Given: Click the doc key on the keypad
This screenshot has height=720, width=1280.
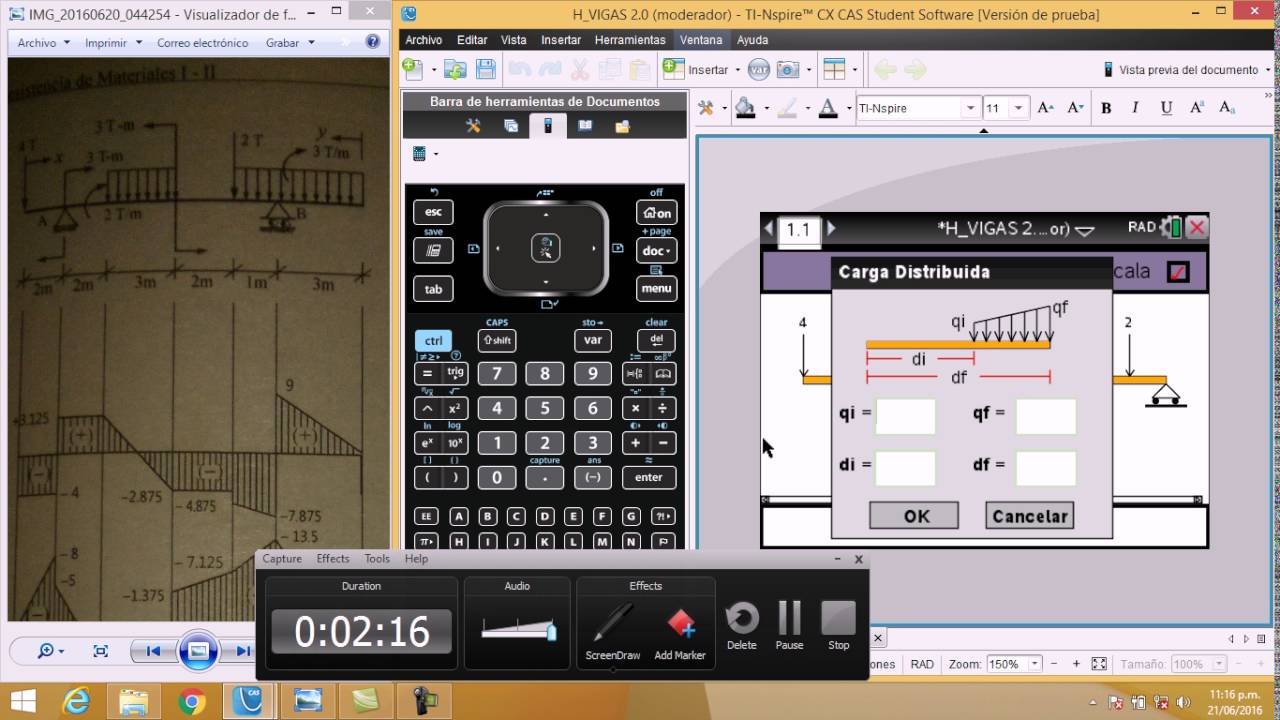Looking at the screenshot, I should 656,250.
